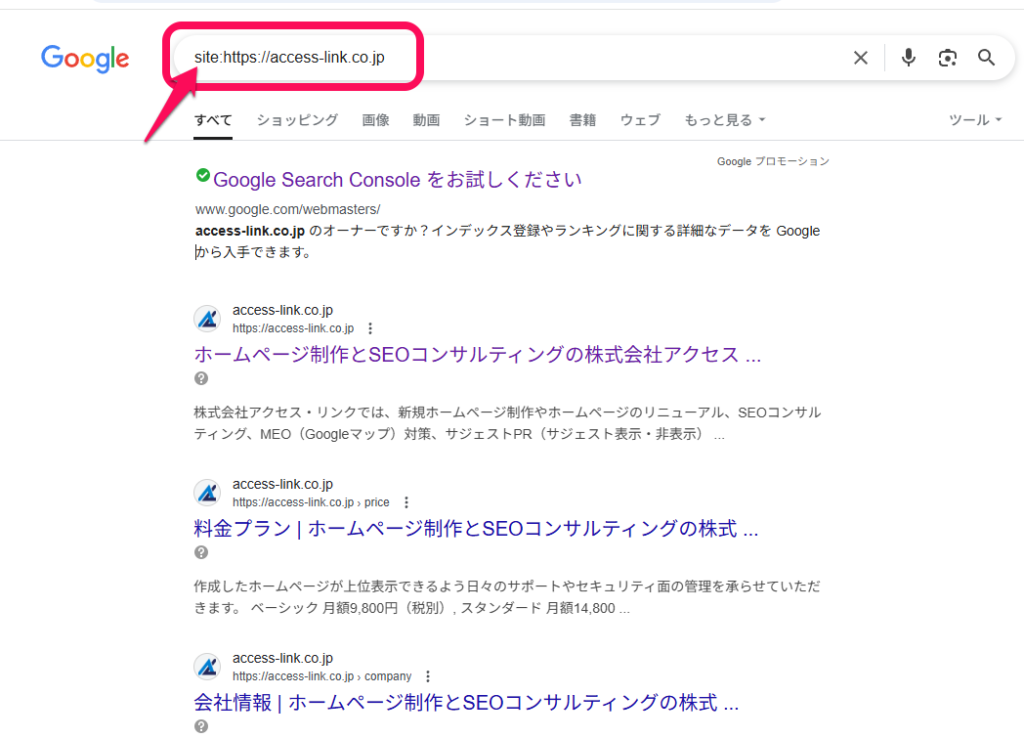Click the favicon of the homepage result
This screenshot has width=1024, height=738.
tap(208, 319)
